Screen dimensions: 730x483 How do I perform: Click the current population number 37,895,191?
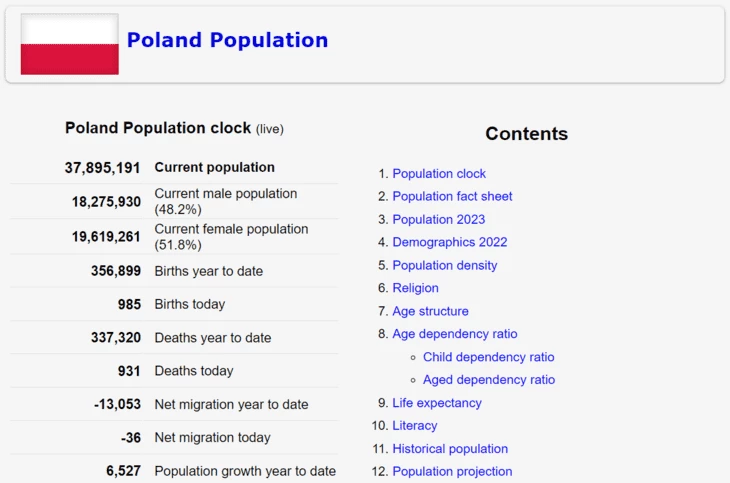pos(102,167)
